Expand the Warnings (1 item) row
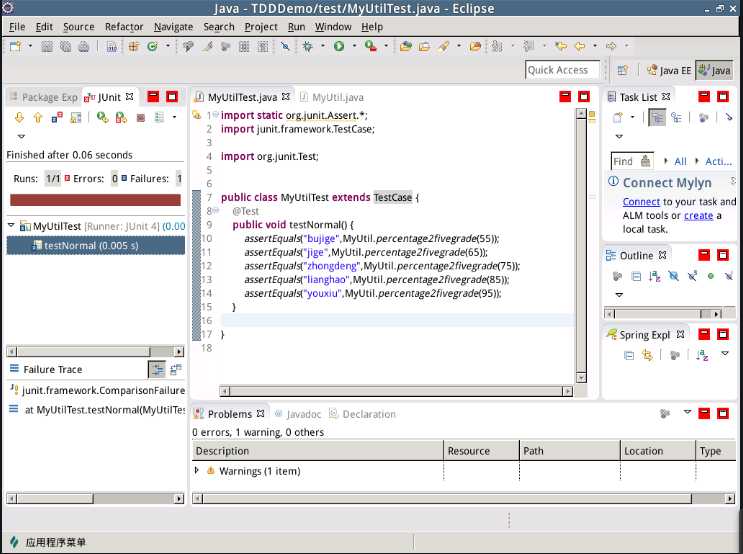Screen dimensions: 743x554 click(x=197, y=471)
